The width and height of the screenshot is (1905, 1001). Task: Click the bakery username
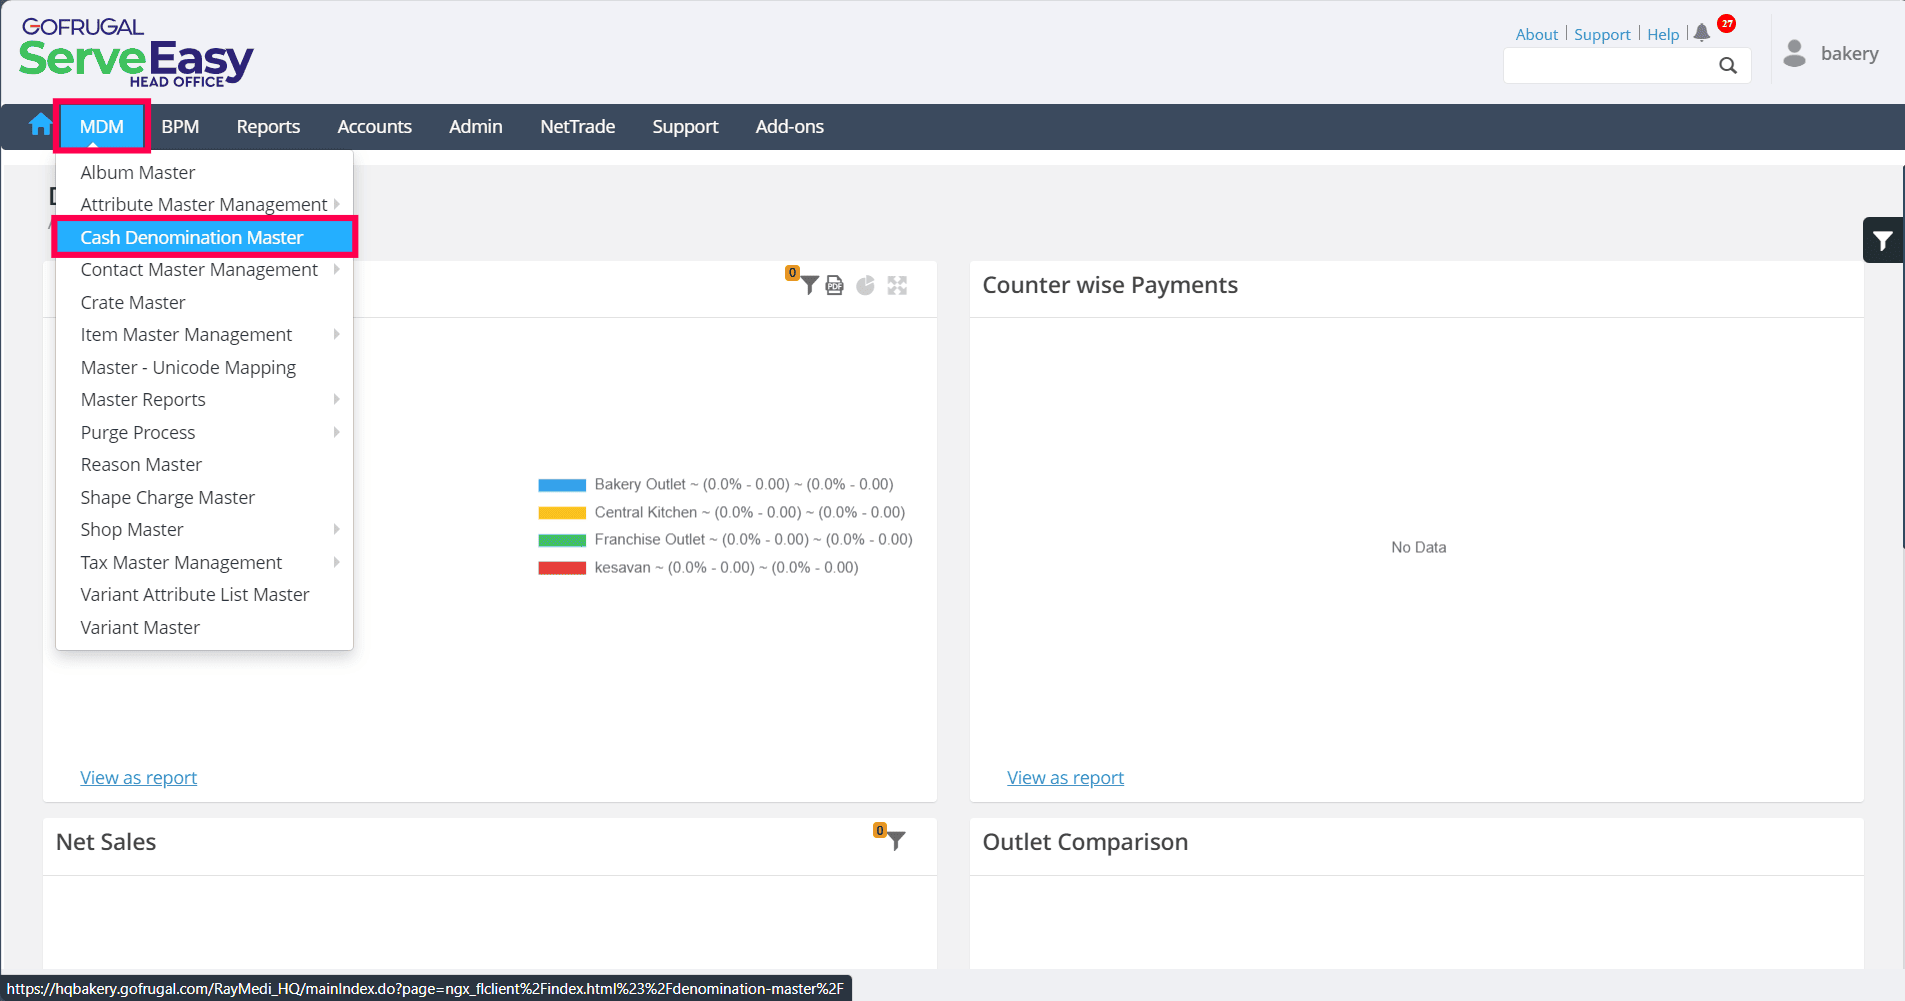[1850, 54]
